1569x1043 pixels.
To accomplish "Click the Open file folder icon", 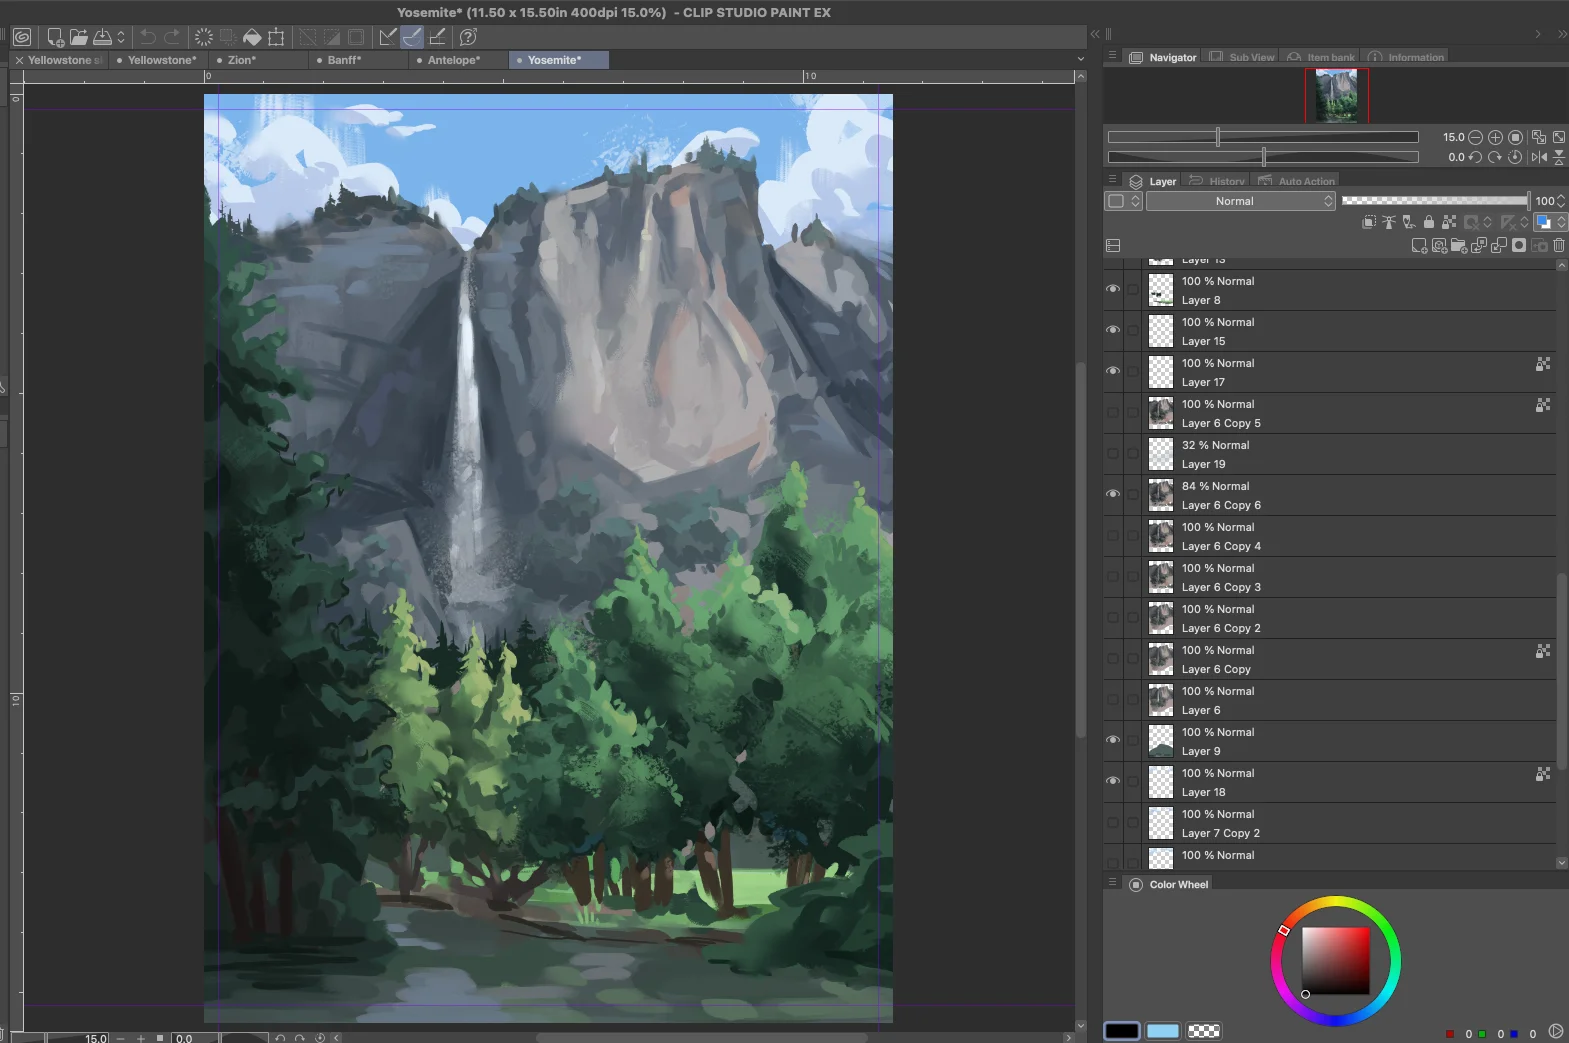I will [78, 37].
